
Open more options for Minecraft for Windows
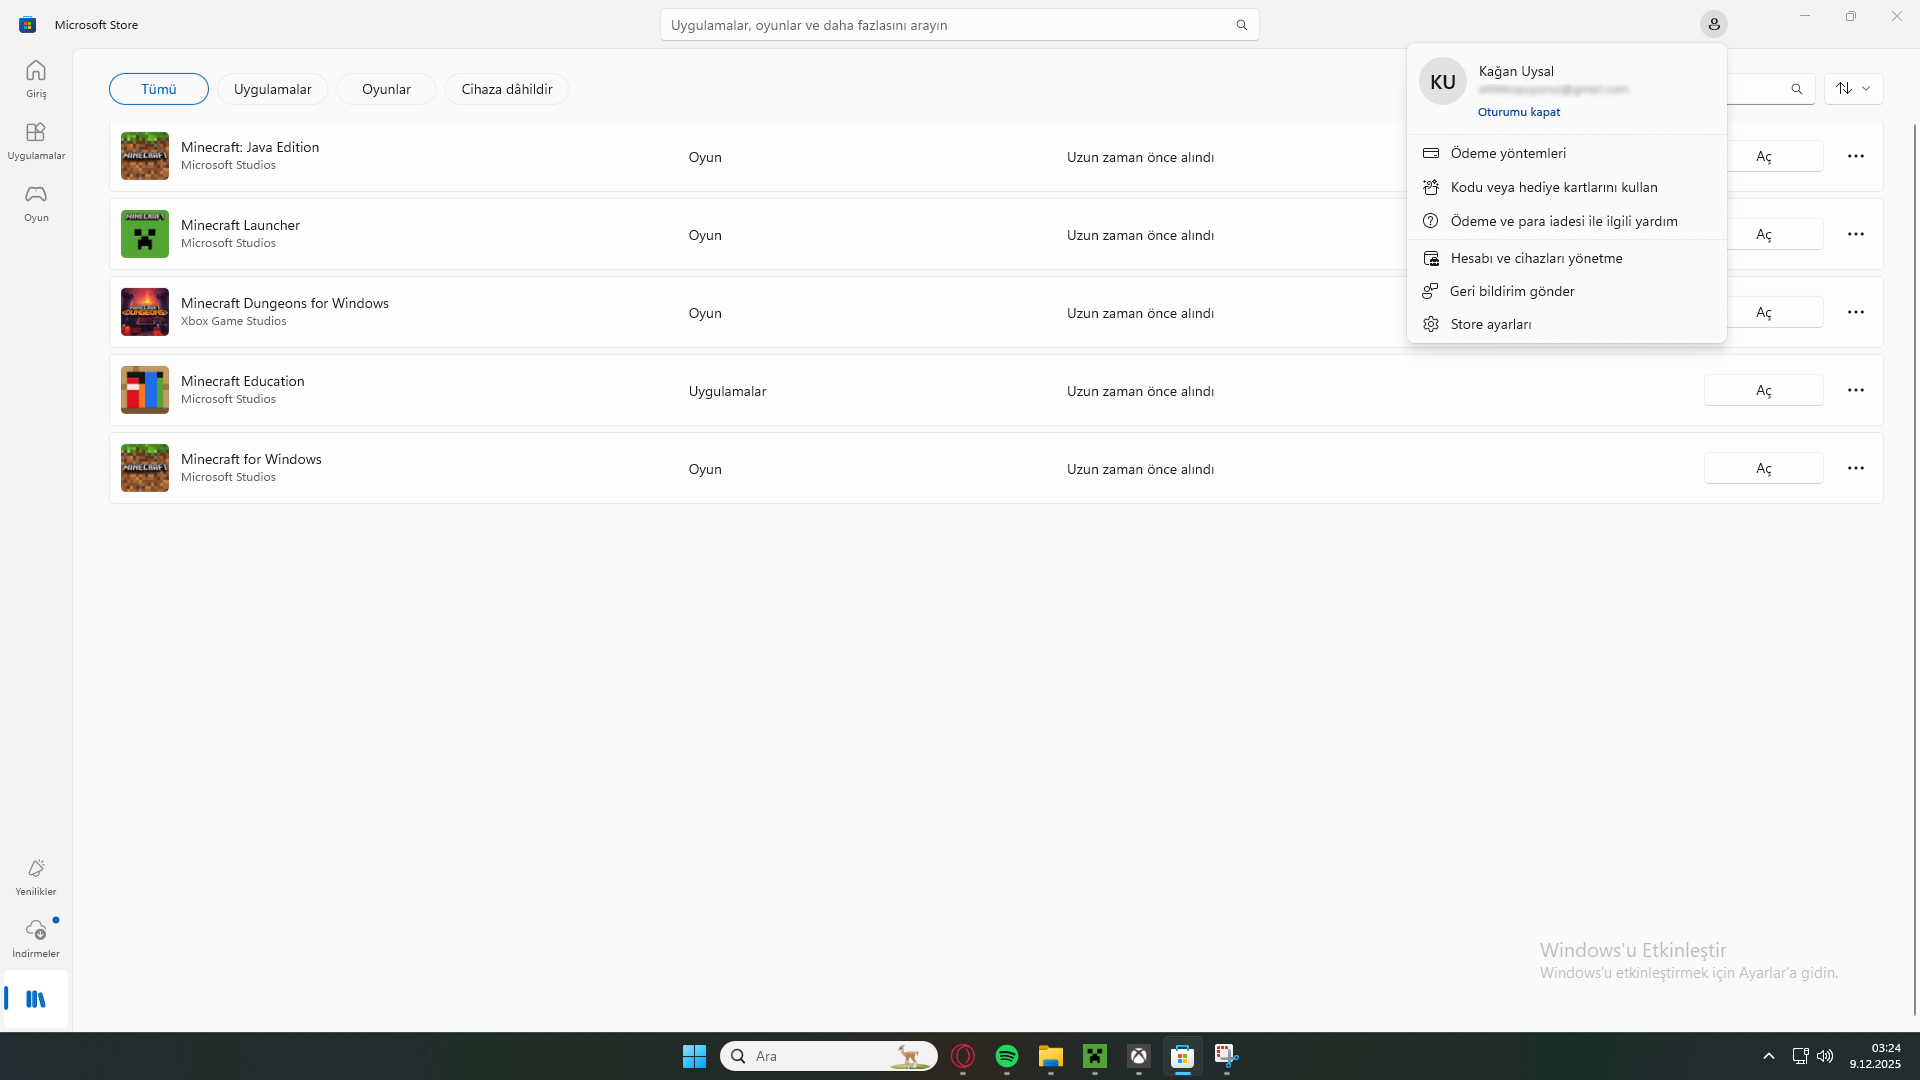point(1856,468)
